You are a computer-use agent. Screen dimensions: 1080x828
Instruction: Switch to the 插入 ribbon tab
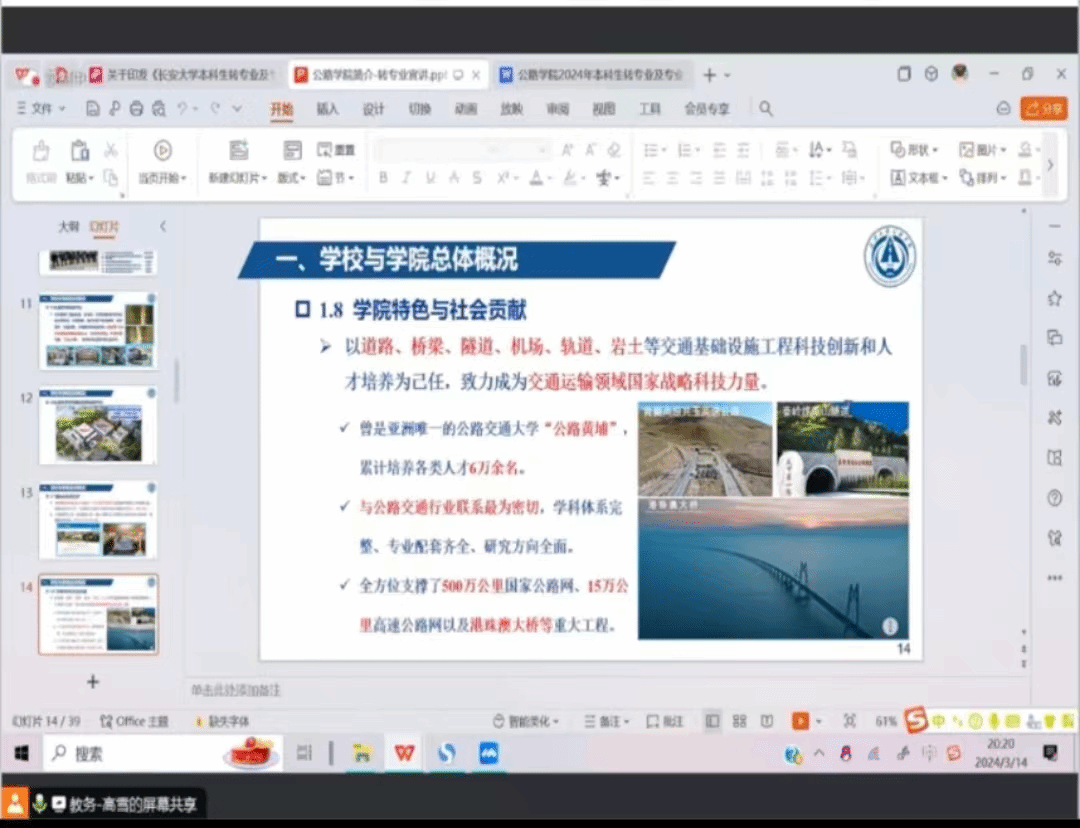[x=327, y=109]
